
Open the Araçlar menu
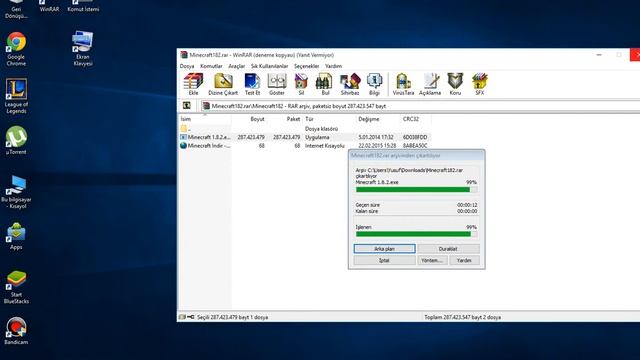[x=236, y=66]
